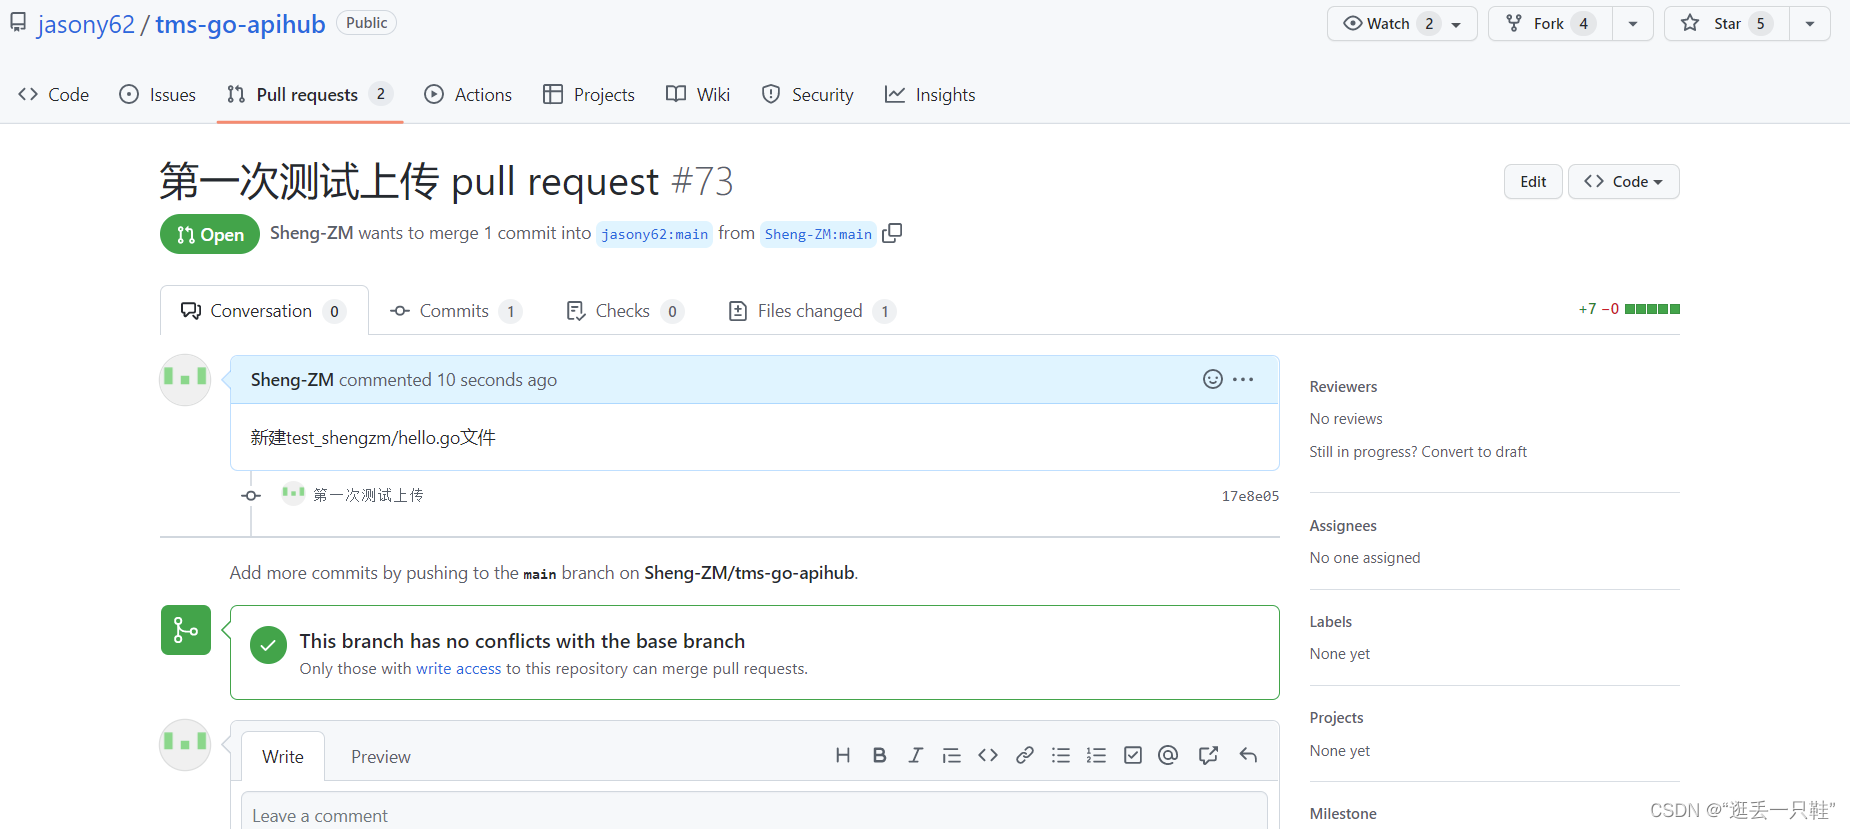Click the diffstat green bars
The image size is (1850, 829).
coord(1652,309)
